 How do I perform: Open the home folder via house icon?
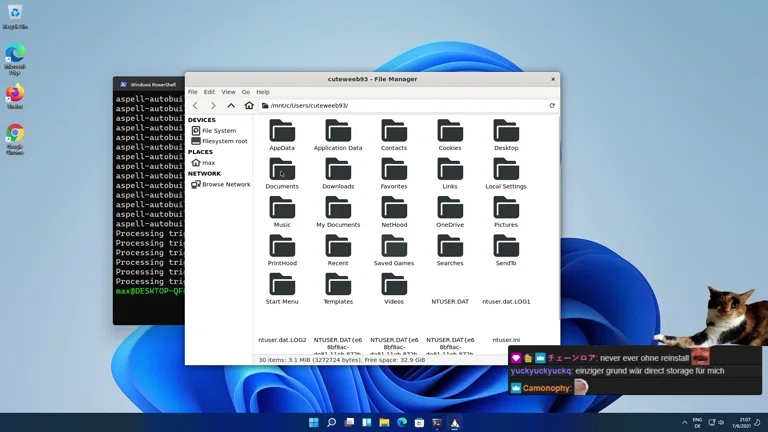[249, 105]
